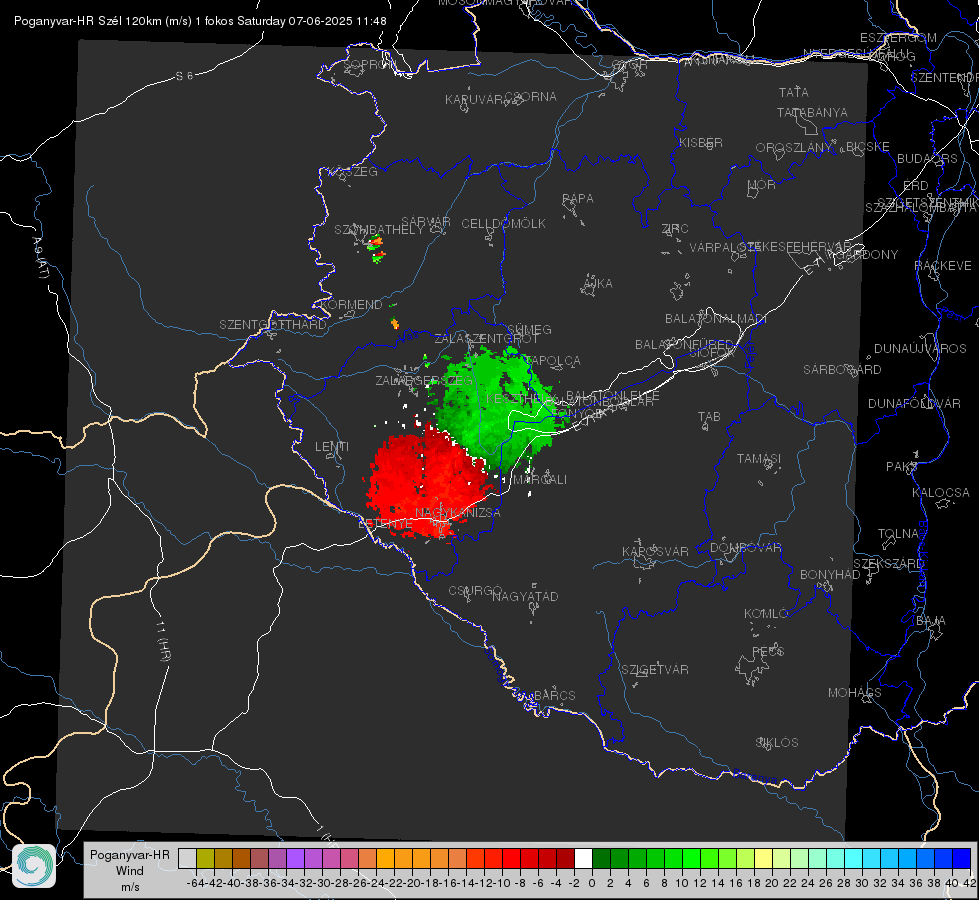Click the SARVAR city label
The height and width of the screenshot is (900, 979).
tap(426, 222)
